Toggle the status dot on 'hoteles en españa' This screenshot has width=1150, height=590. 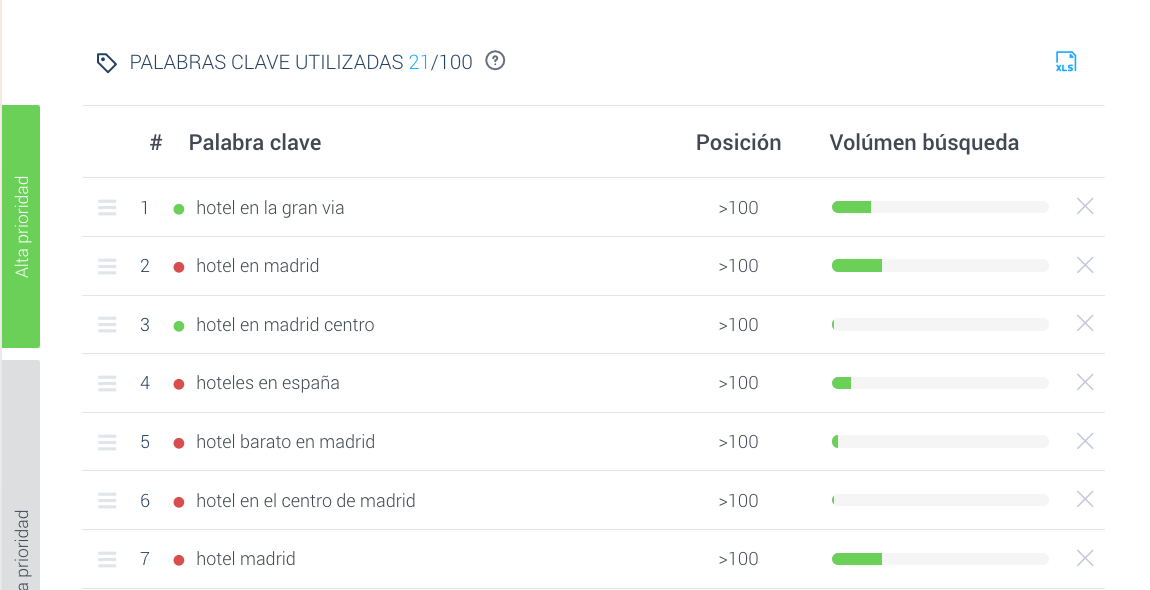coord(179,383)
